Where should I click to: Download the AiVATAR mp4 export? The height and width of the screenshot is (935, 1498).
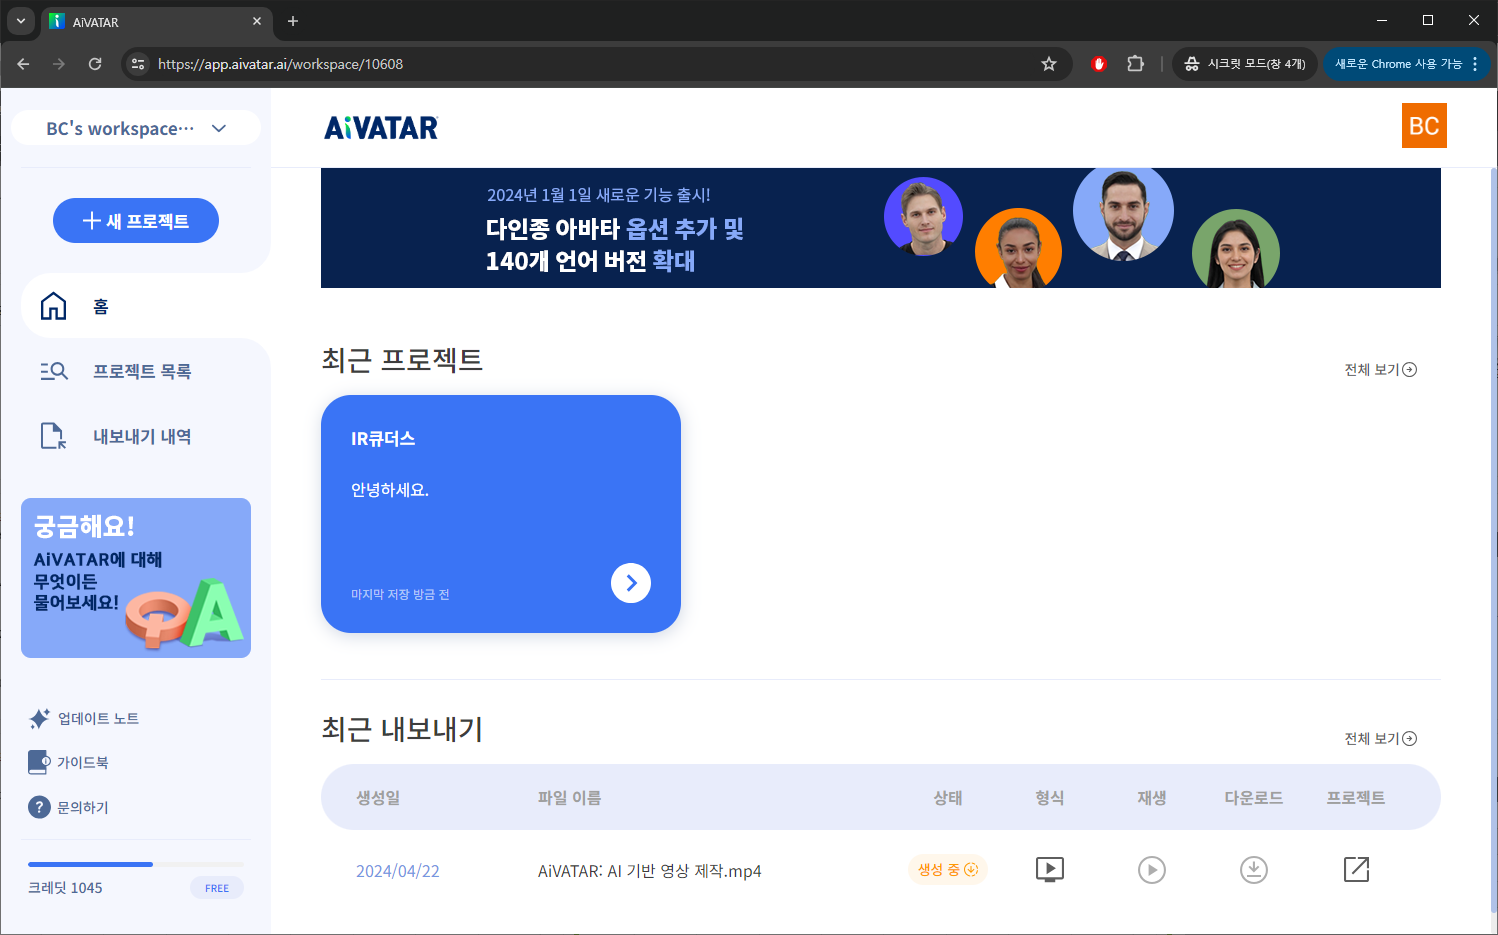coord(1254,870)
